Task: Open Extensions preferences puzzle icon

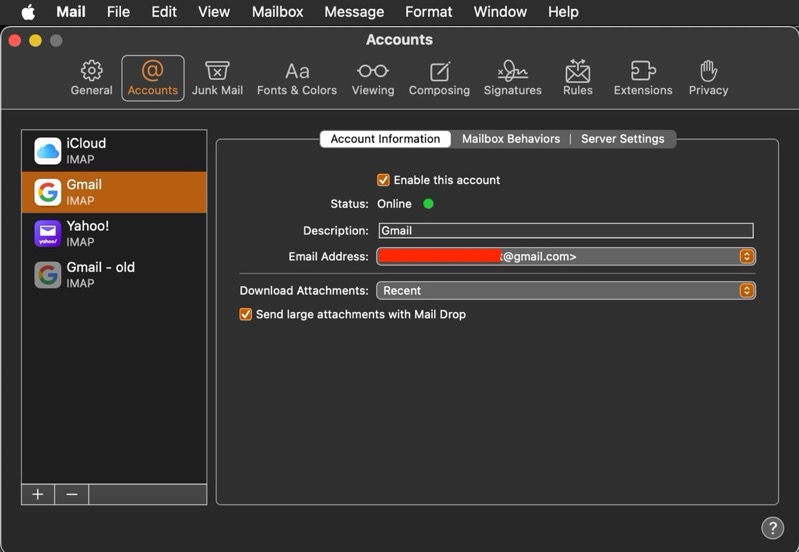Action: (643, 70)
